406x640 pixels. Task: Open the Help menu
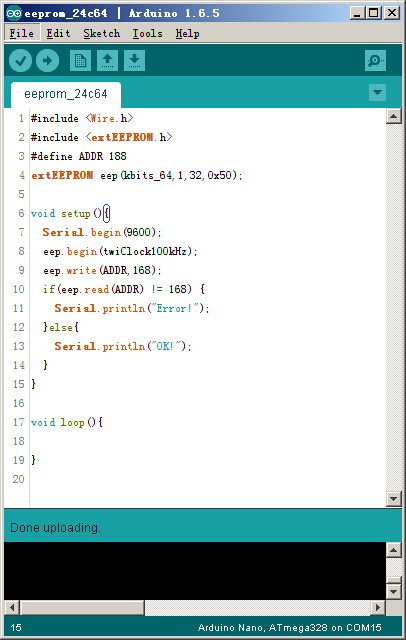(187, 33)
